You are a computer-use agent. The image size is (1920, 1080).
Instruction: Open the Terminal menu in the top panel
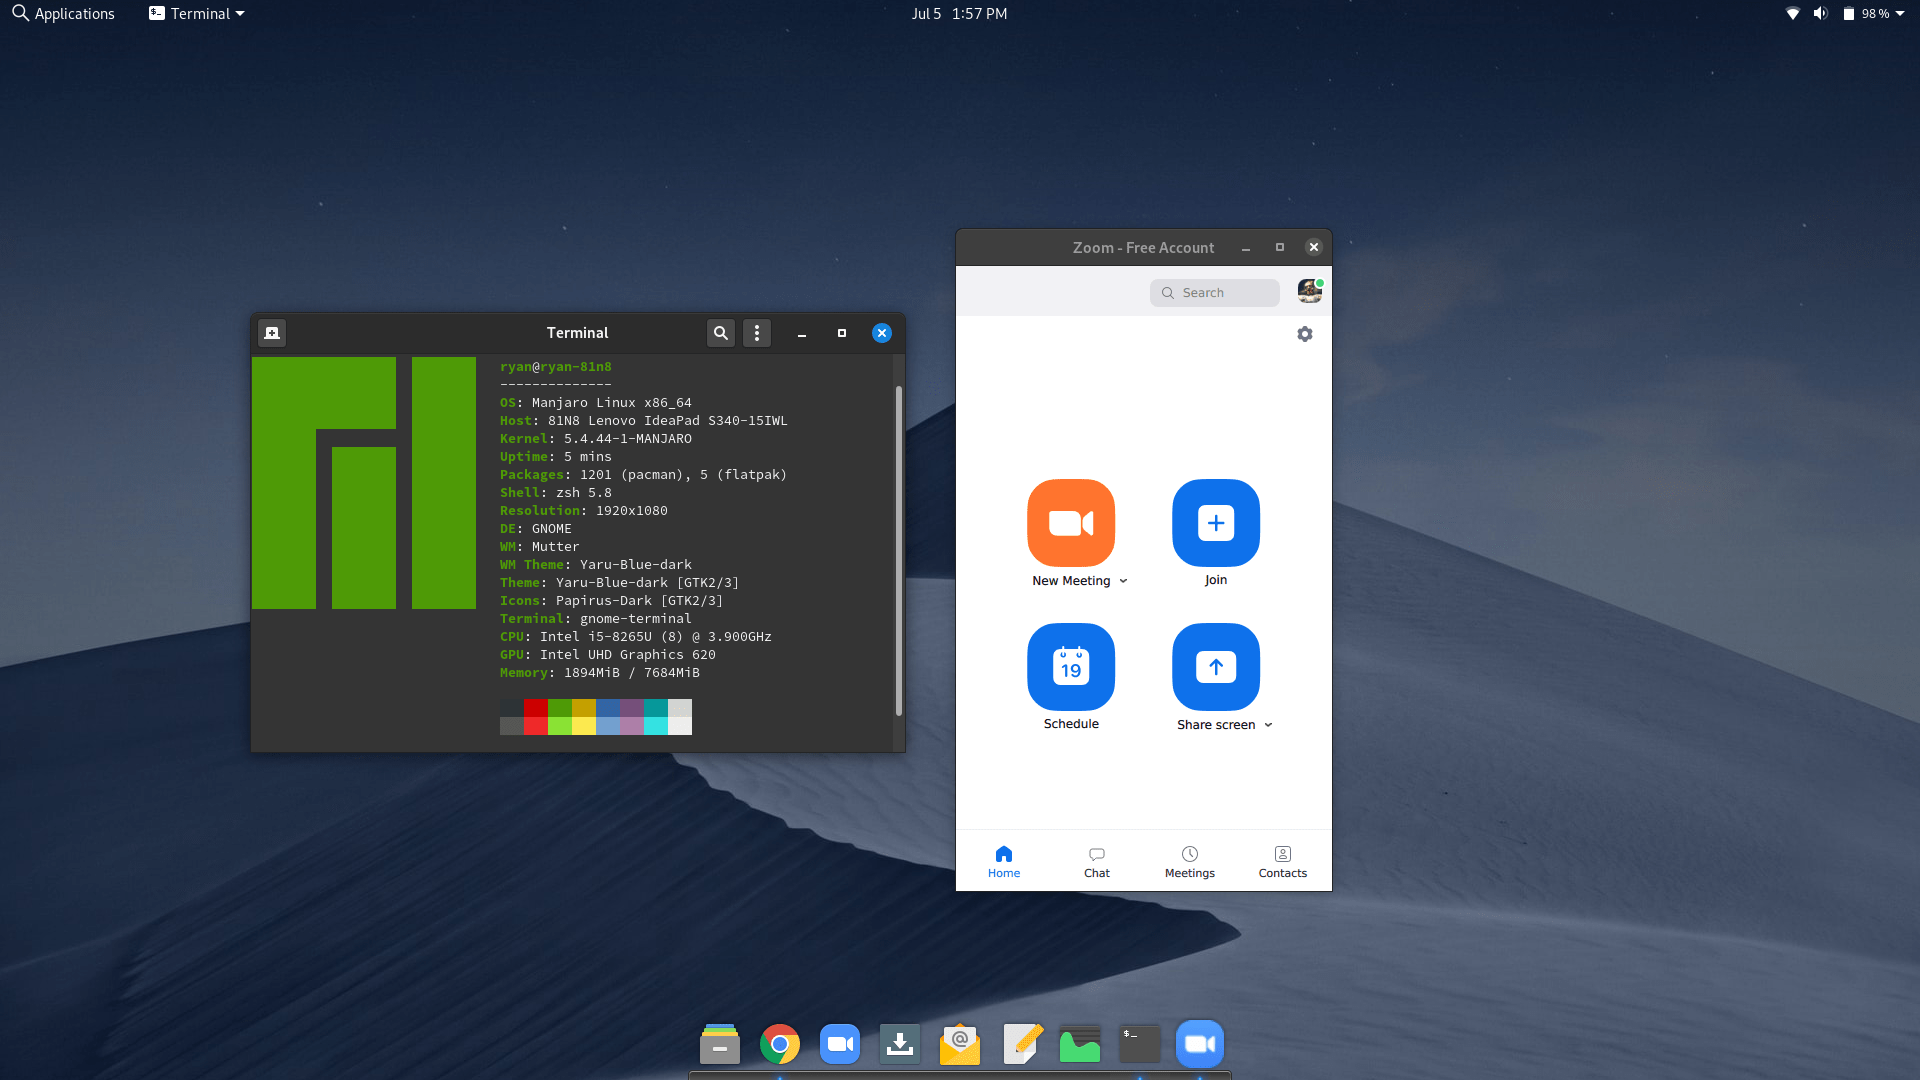195,13
